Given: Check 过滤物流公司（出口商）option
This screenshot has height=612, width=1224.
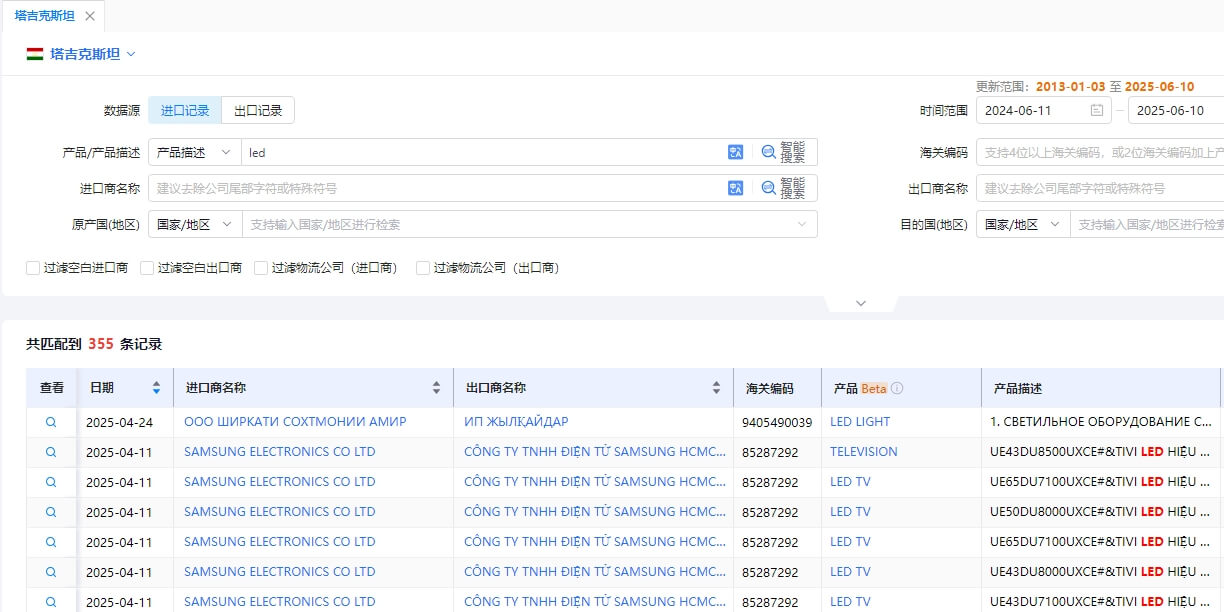Looking at the screenshot, I should click(x=423, y=268).
